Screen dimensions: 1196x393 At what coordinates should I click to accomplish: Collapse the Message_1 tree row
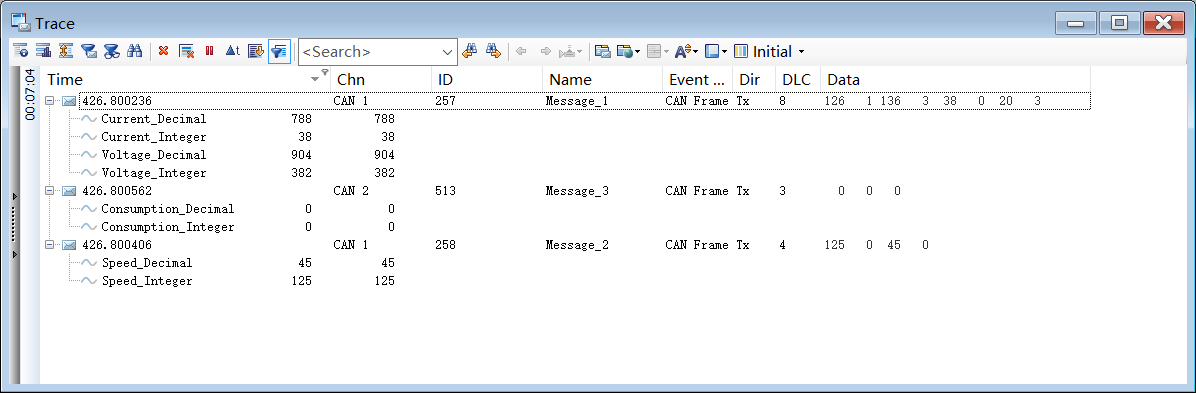tap(50, 100)
